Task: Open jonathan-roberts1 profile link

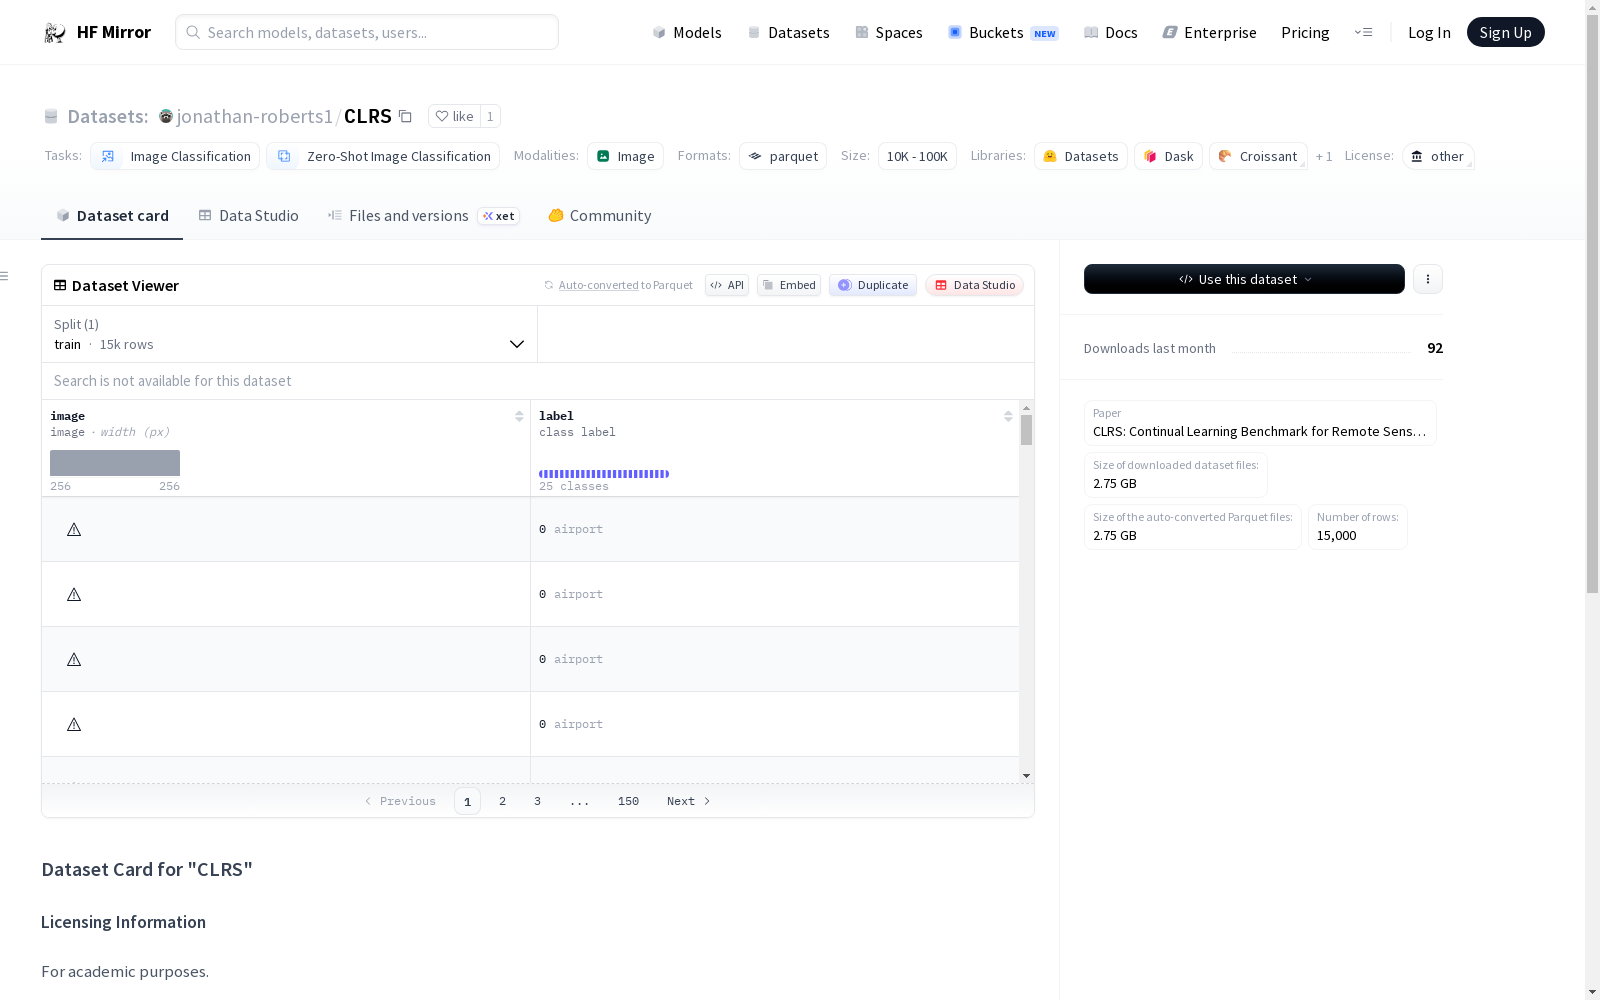Action: tap(254, 116)
